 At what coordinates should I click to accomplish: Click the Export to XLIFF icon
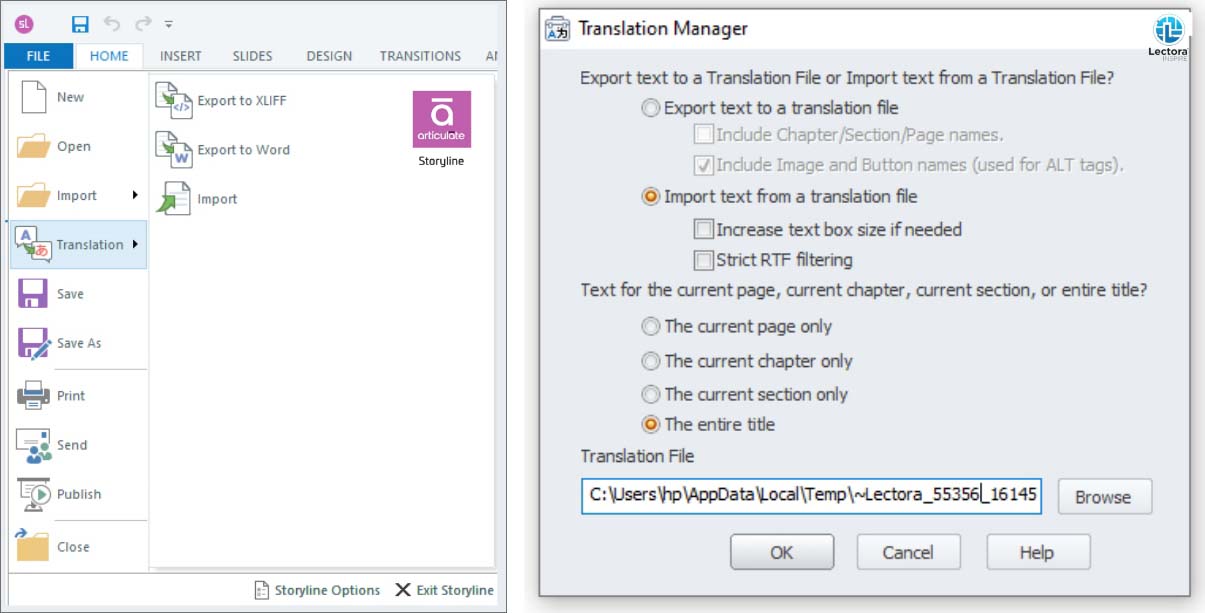tap(173, 101)
